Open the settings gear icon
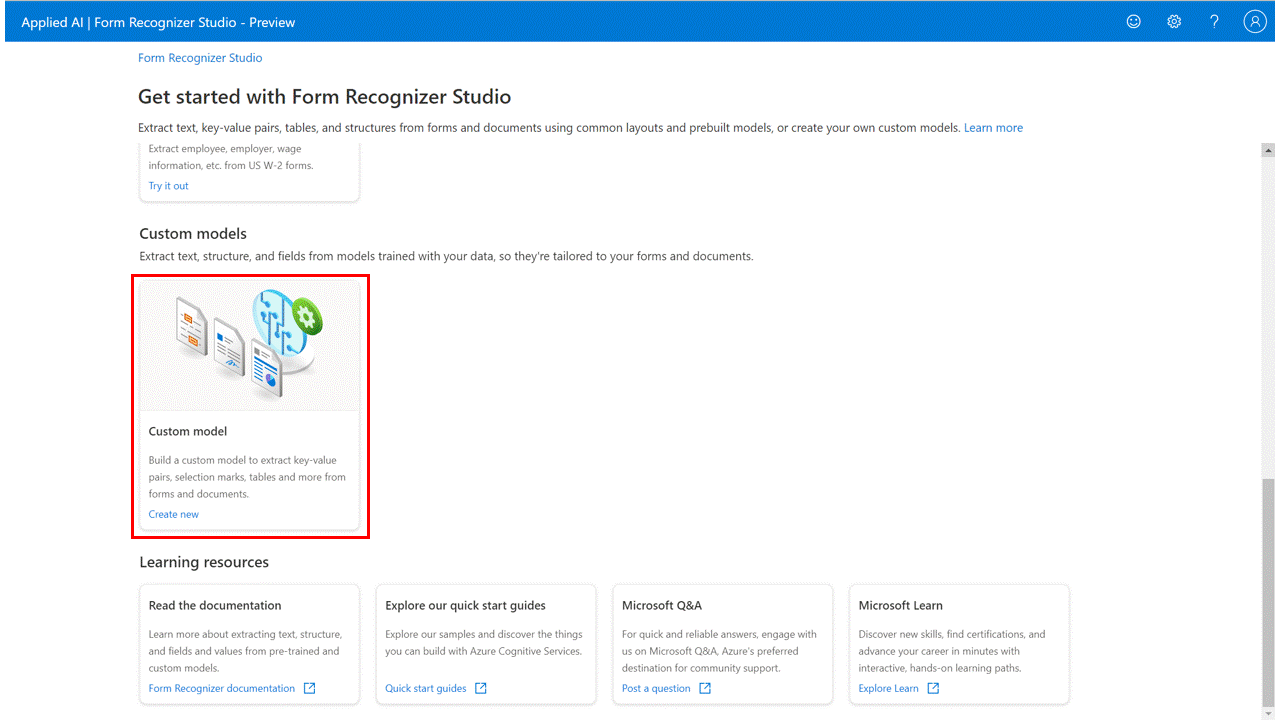Screen dimensions: 1280x720 pos(1174,21)
